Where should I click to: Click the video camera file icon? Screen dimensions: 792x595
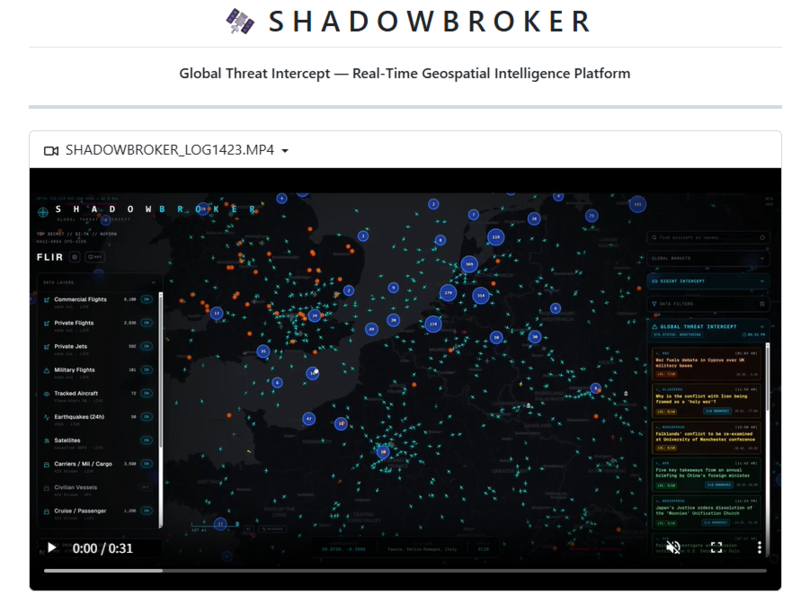pyautogui.click(x=51, y=151)
